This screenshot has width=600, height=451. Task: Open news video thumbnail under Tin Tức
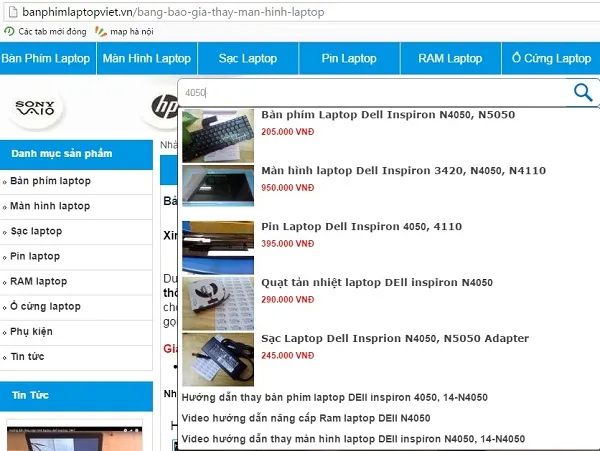[x=75, y=438]
